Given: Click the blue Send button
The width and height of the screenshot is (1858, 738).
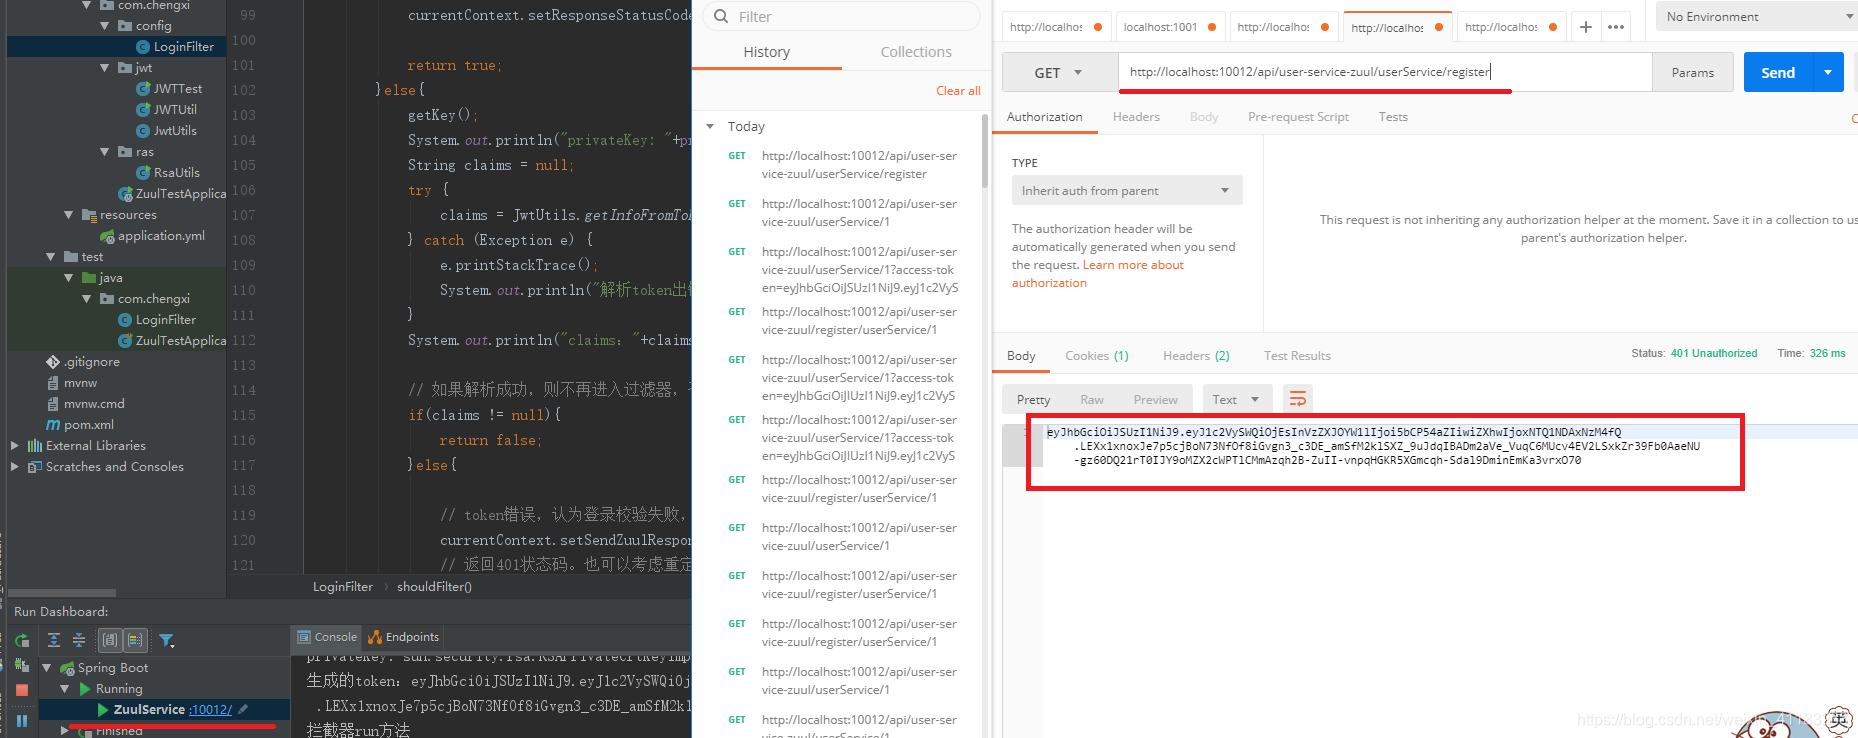Looking at the screenshot, I should click(x=1778, y=73).
